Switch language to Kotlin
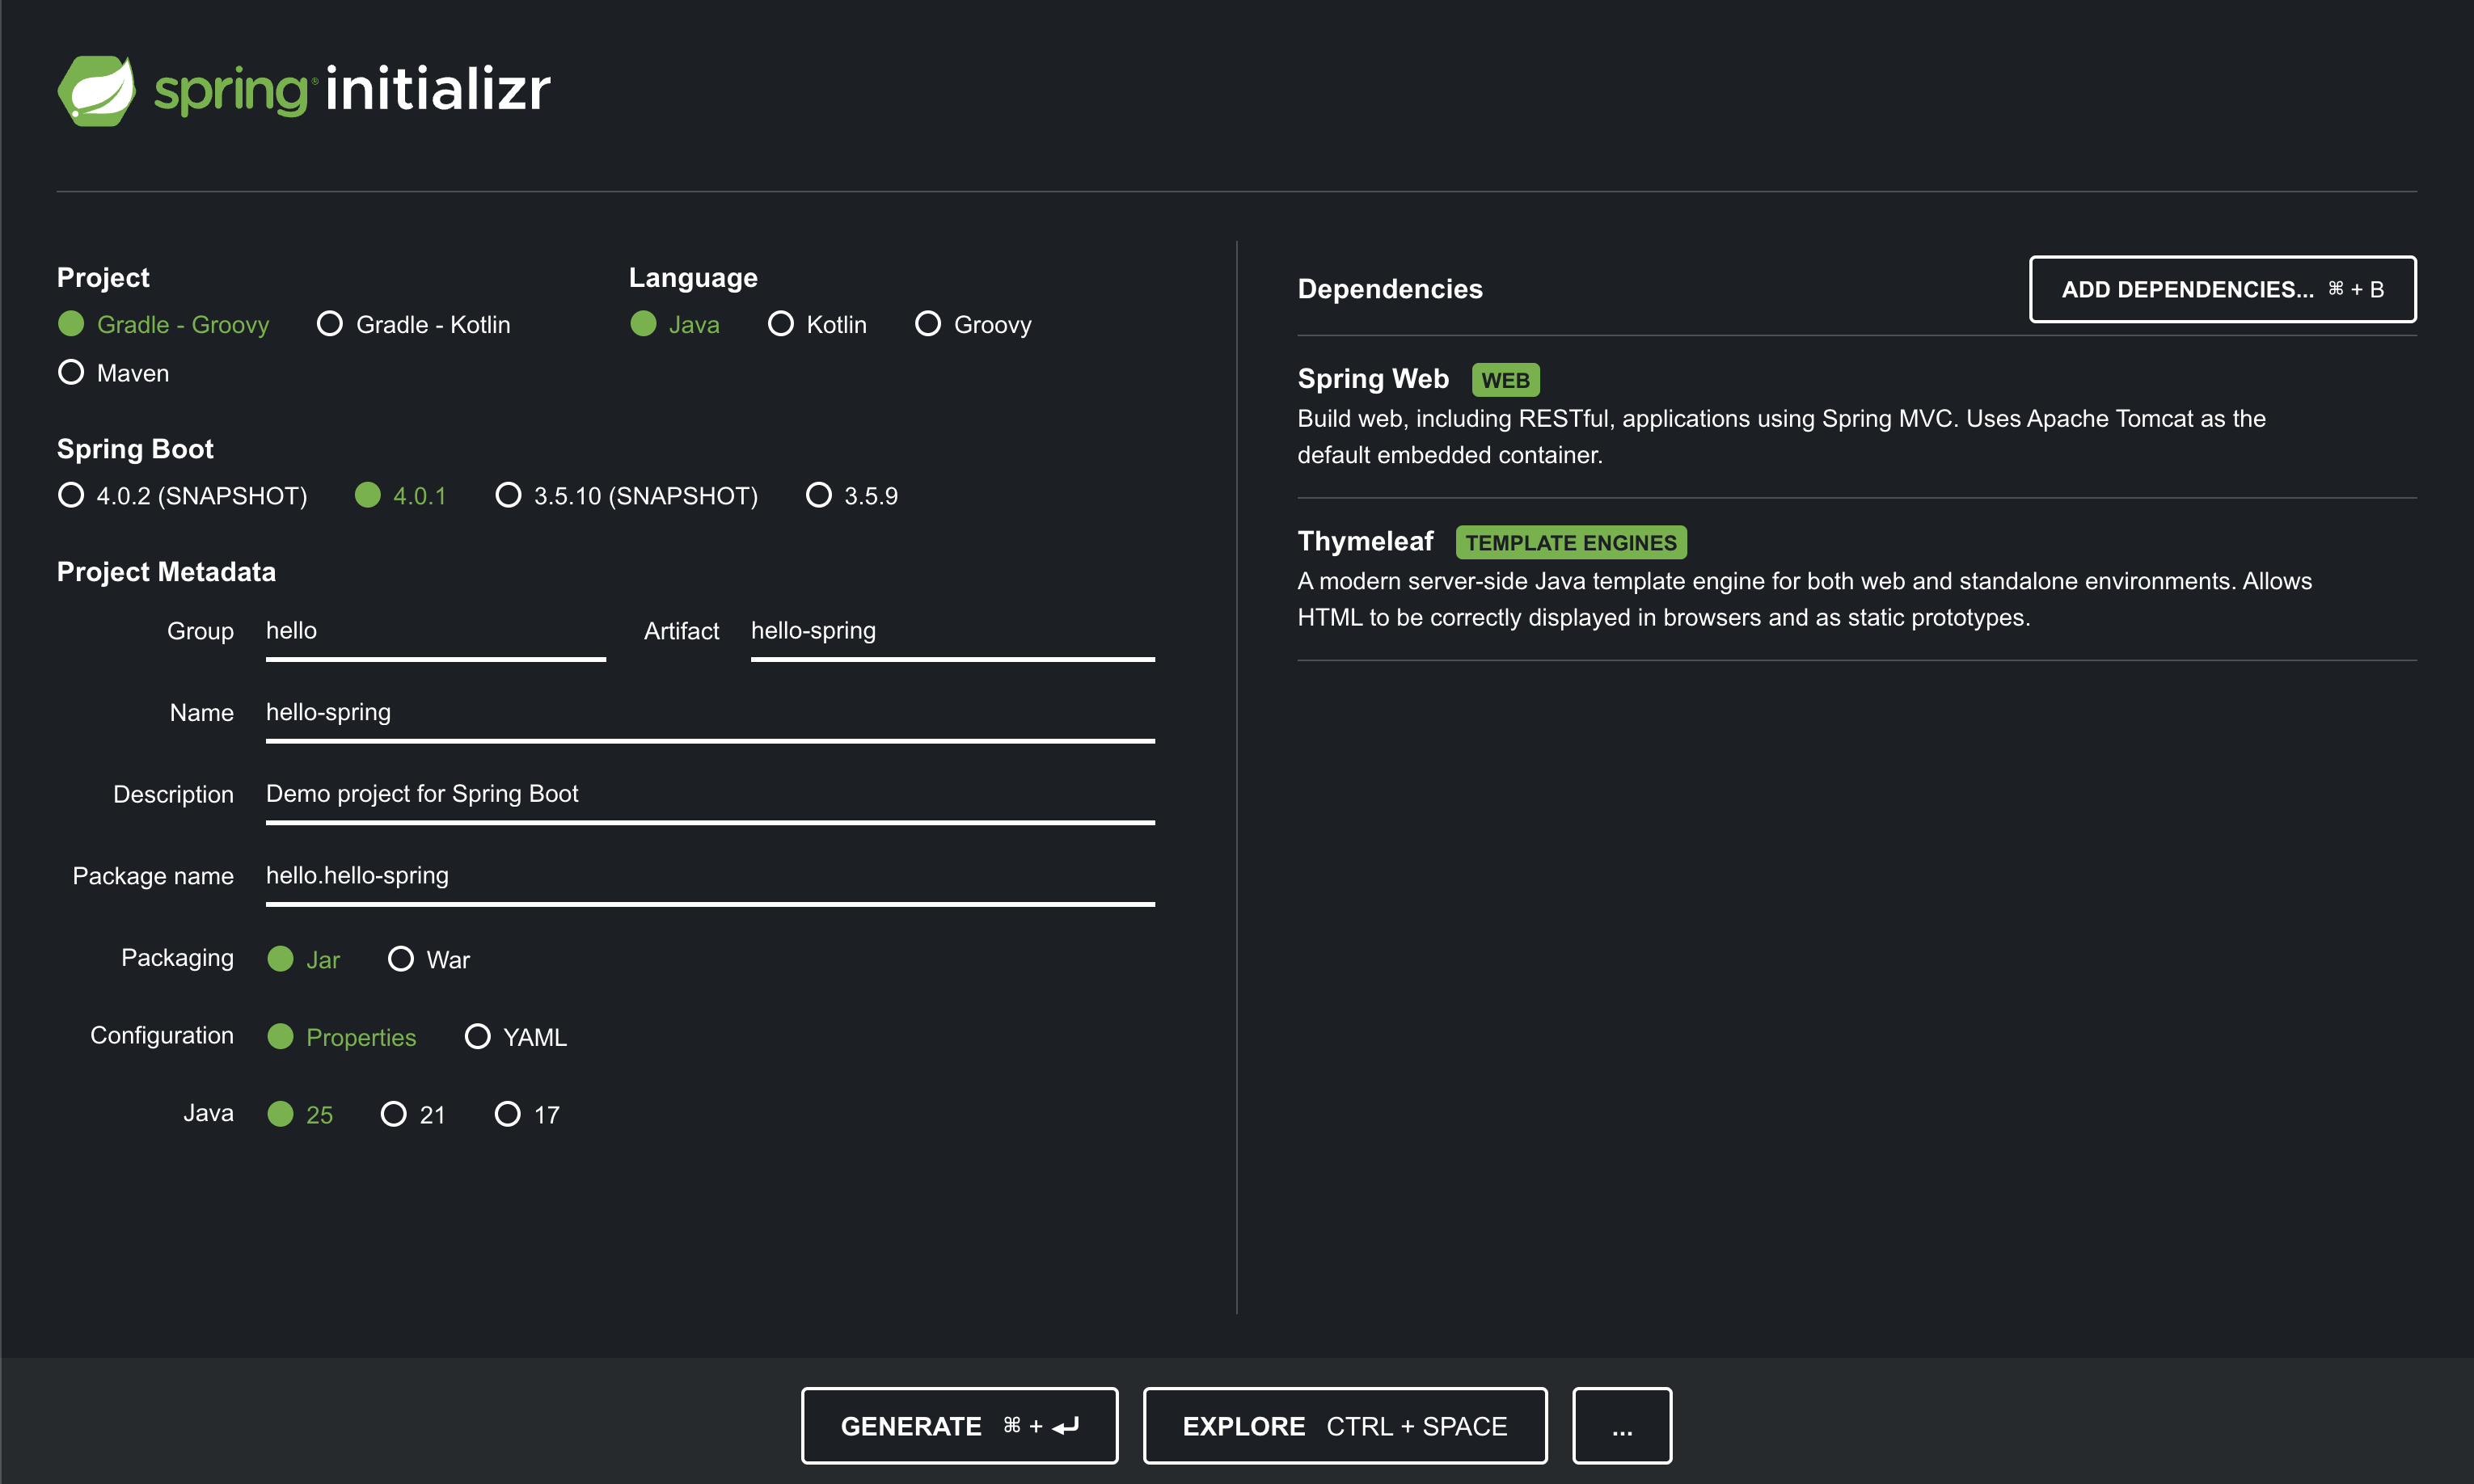Viewport: 2474px width, 1484px height. tap(781, 324)
